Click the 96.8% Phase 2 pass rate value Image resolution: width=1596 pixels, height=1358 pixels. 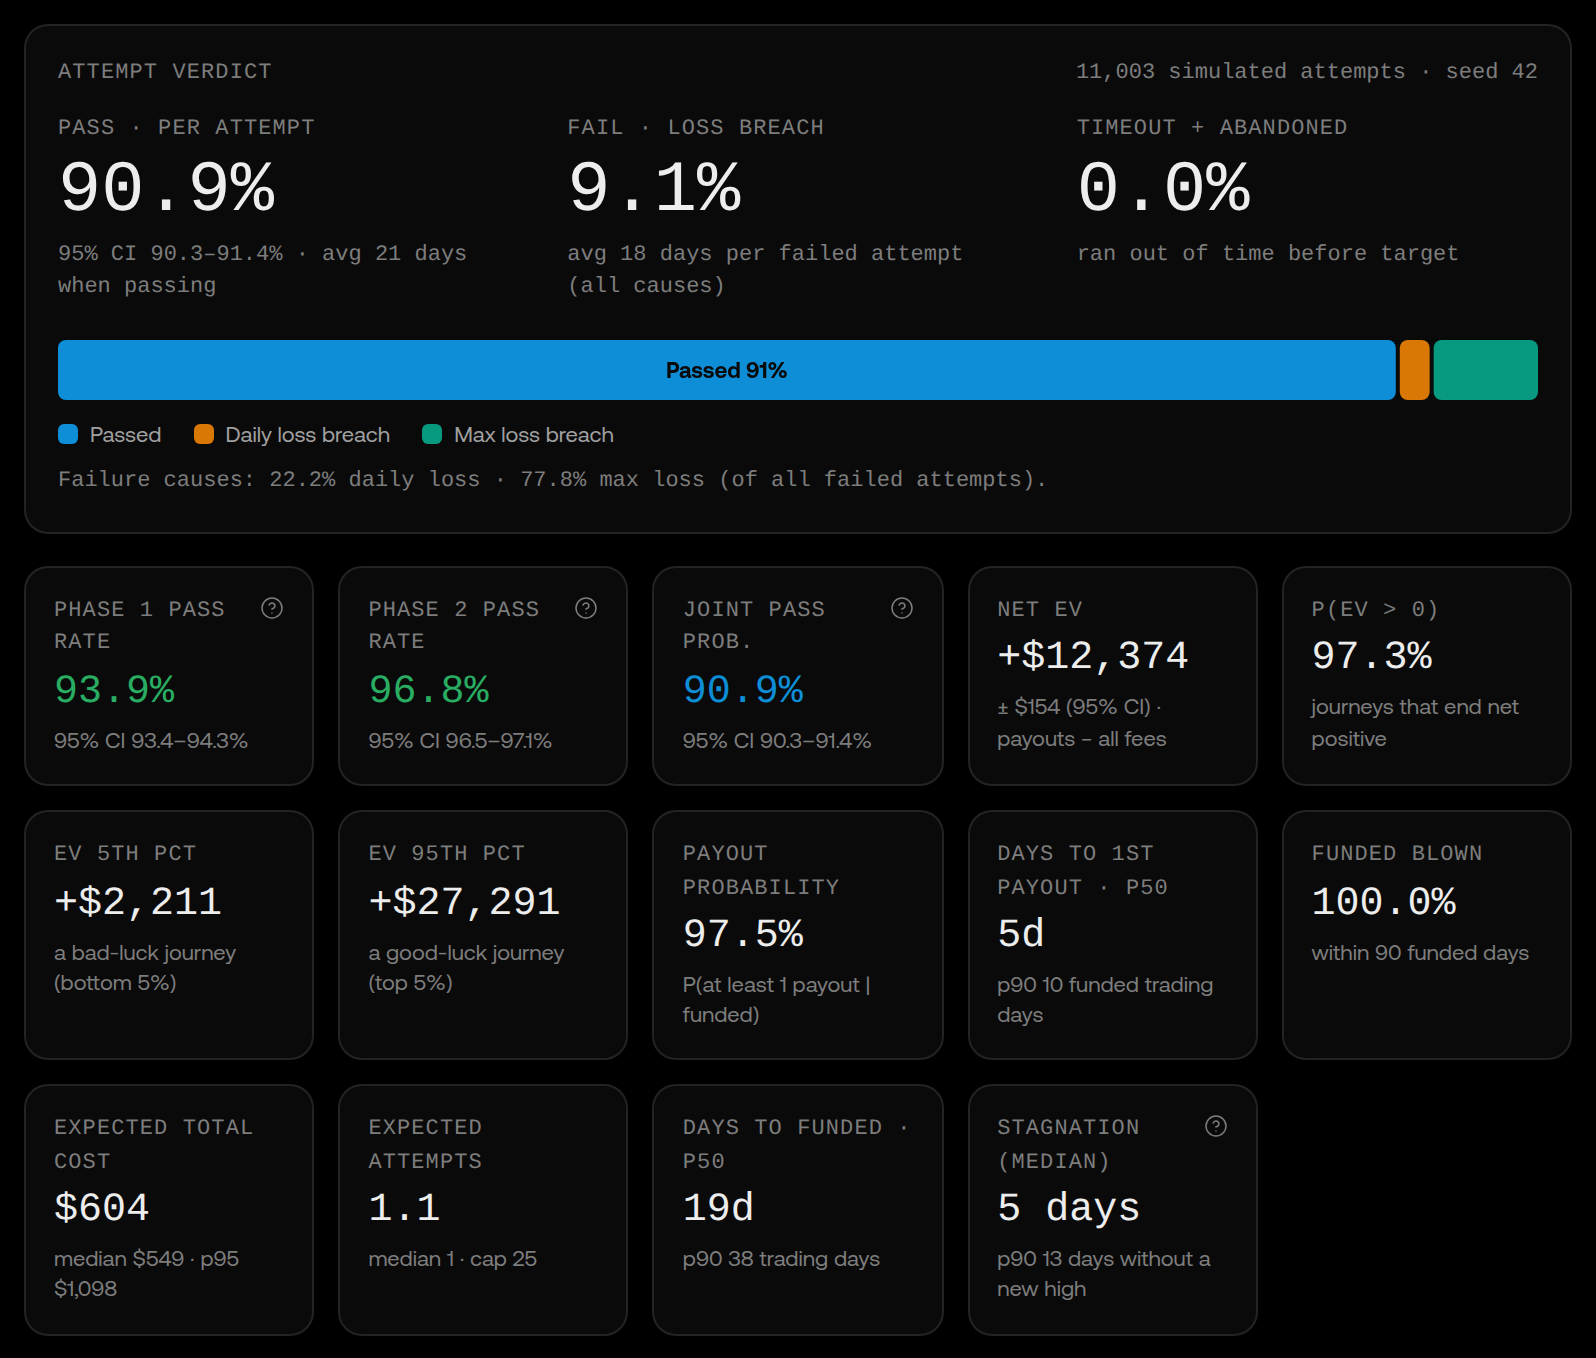coord(429,689)
